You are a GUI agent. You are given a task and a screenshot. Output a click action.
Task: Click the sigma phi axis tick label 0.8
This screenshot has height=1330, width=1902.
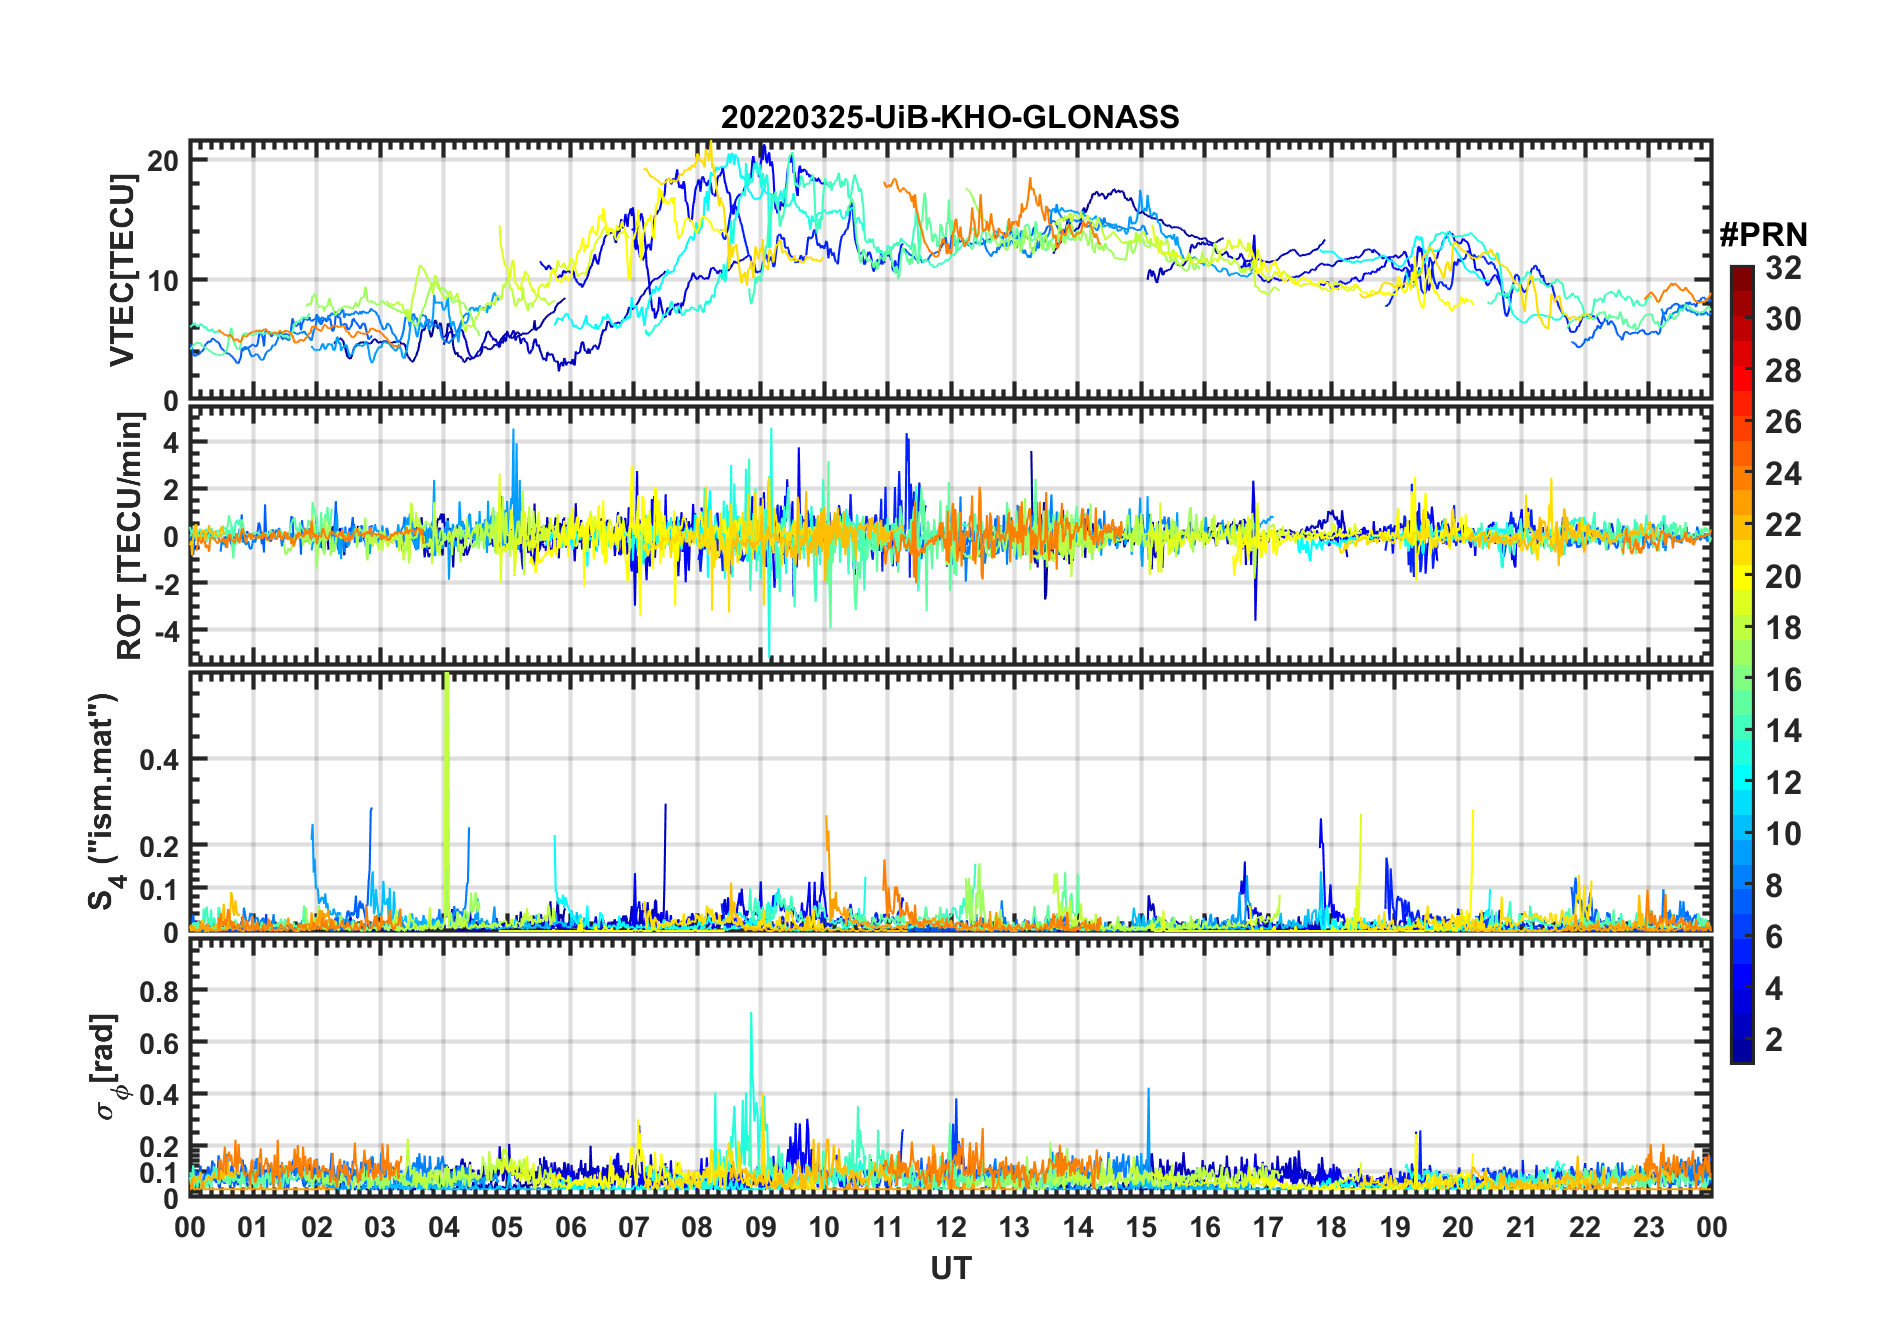159,991
